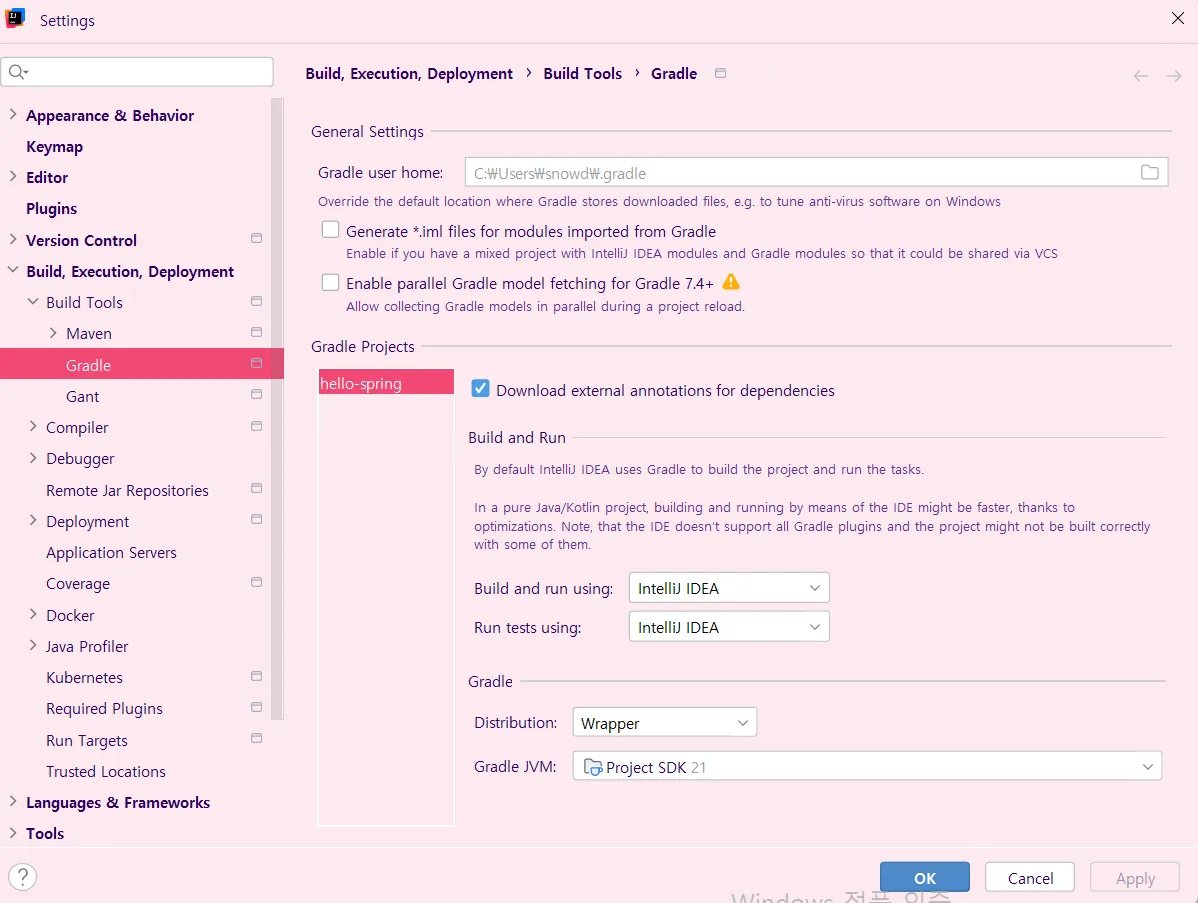Uncheck Download external annotations for dependencies

(x=480, y=389)
